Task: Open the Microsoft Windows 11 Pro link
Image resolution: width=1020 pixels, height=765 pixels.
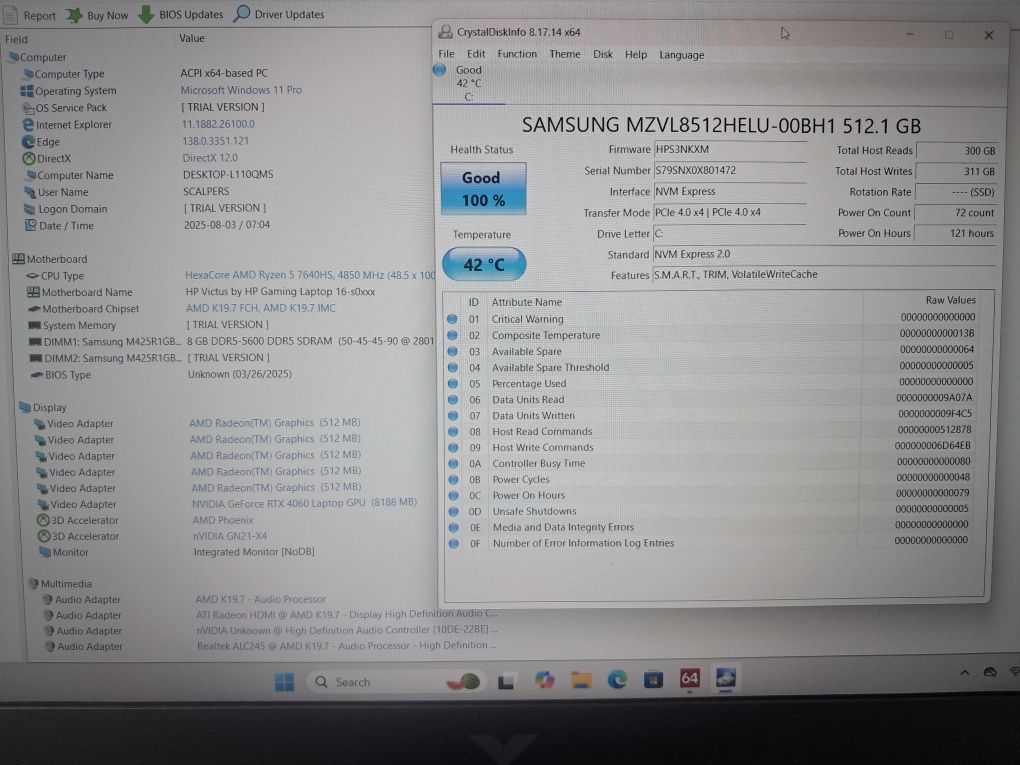Action: 241,90
